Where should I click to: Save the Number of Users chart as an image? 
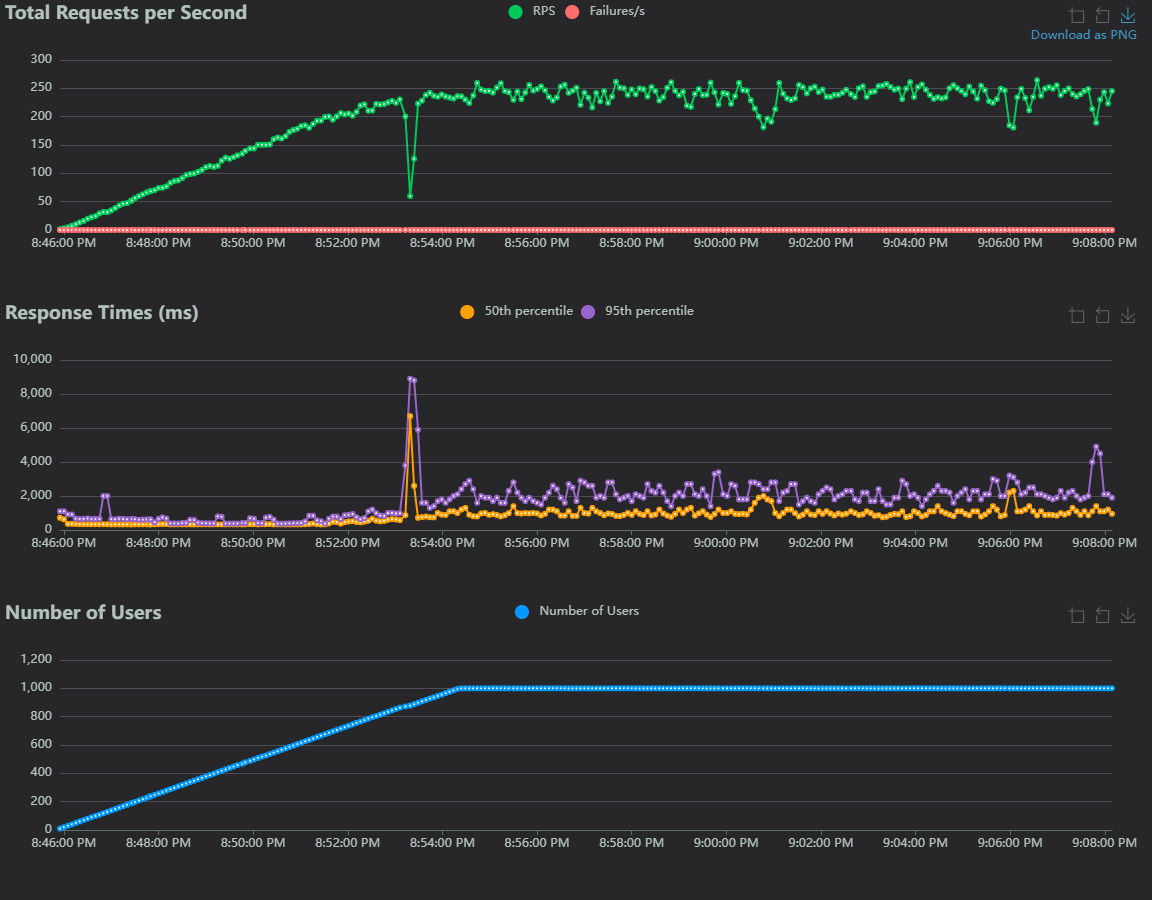coord(1127,615)
